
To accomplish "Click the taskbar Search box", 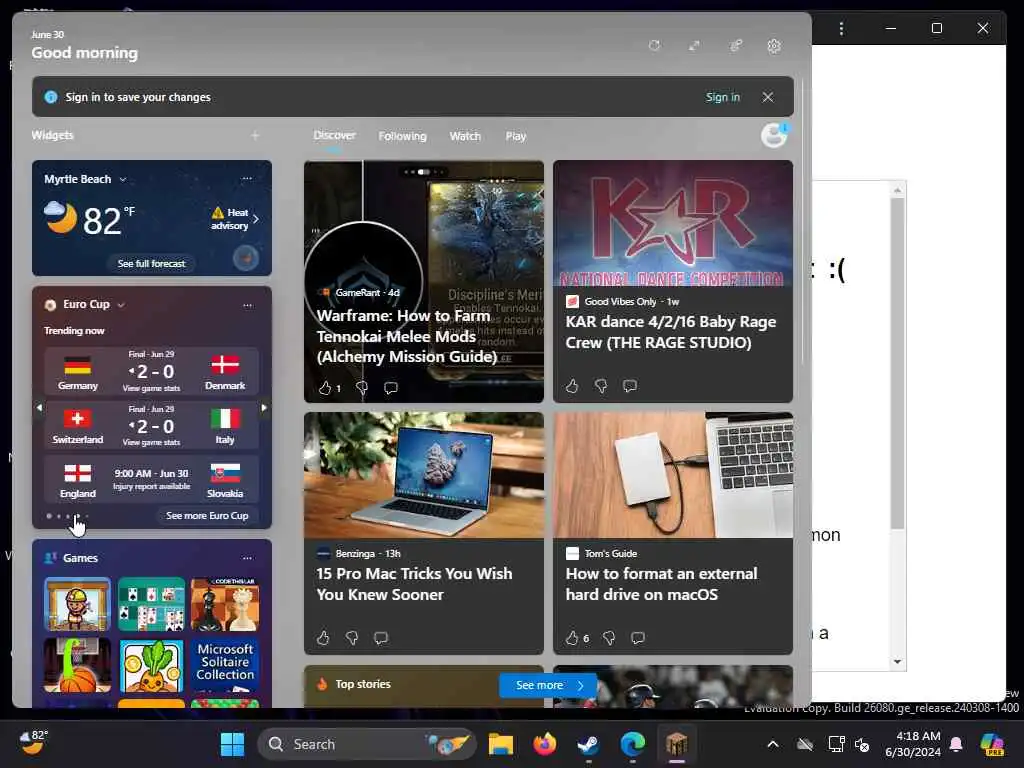I will [x=366, y=744].
